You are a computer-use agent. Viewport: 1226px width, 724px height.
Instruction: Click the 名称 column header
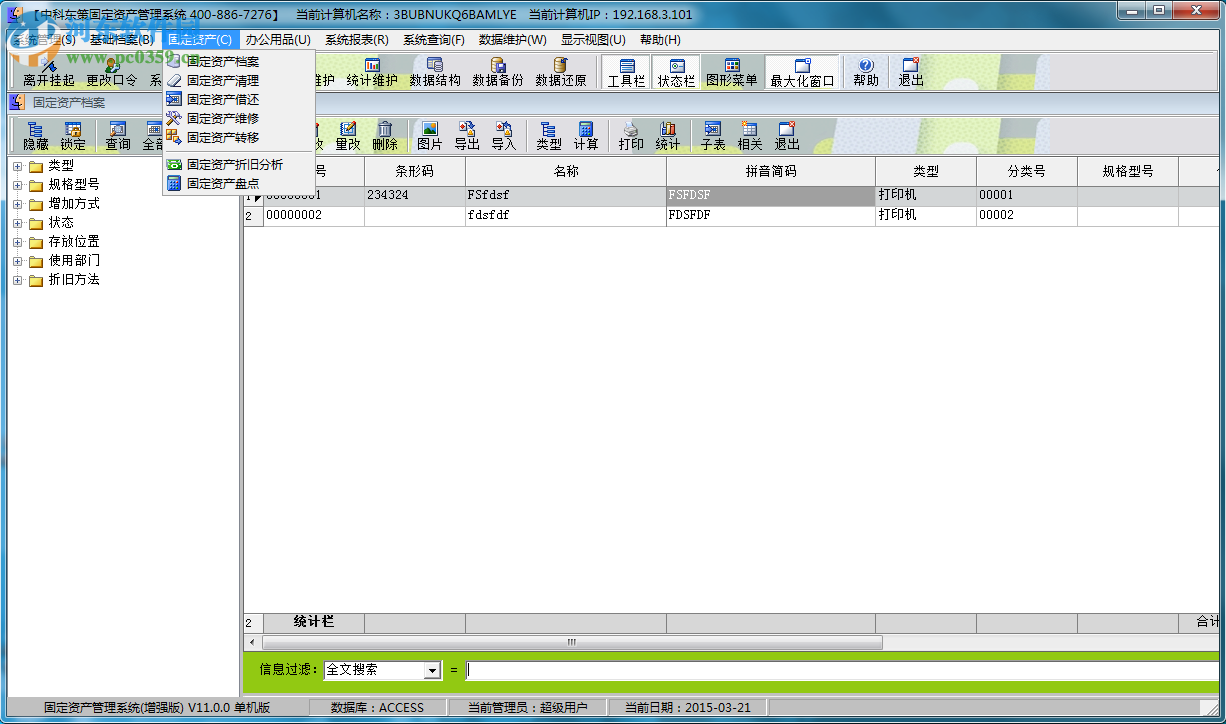click(566, 172)
